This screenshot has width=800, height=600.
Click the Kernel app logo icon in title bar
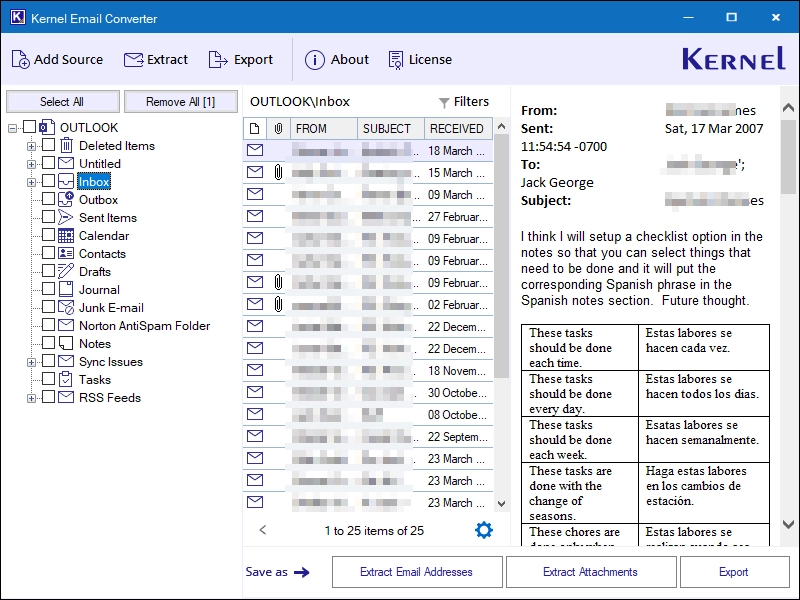click(x=18, y=17)
